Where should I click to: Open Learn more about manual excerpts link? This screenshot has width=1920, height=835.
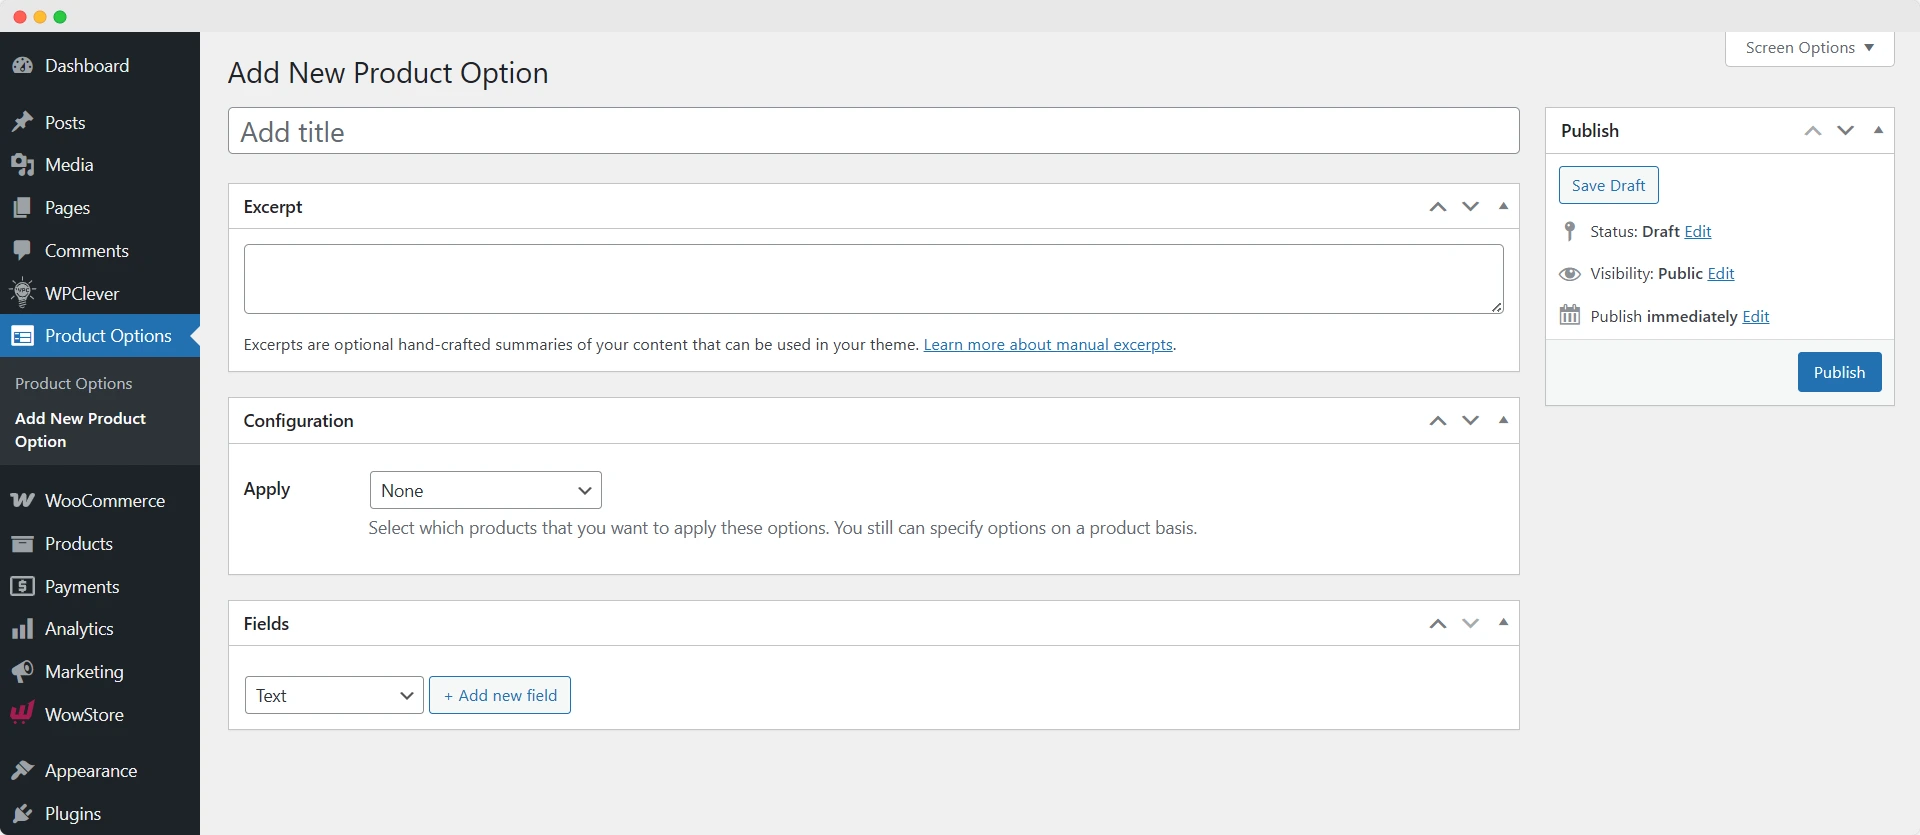[1048, 345]
